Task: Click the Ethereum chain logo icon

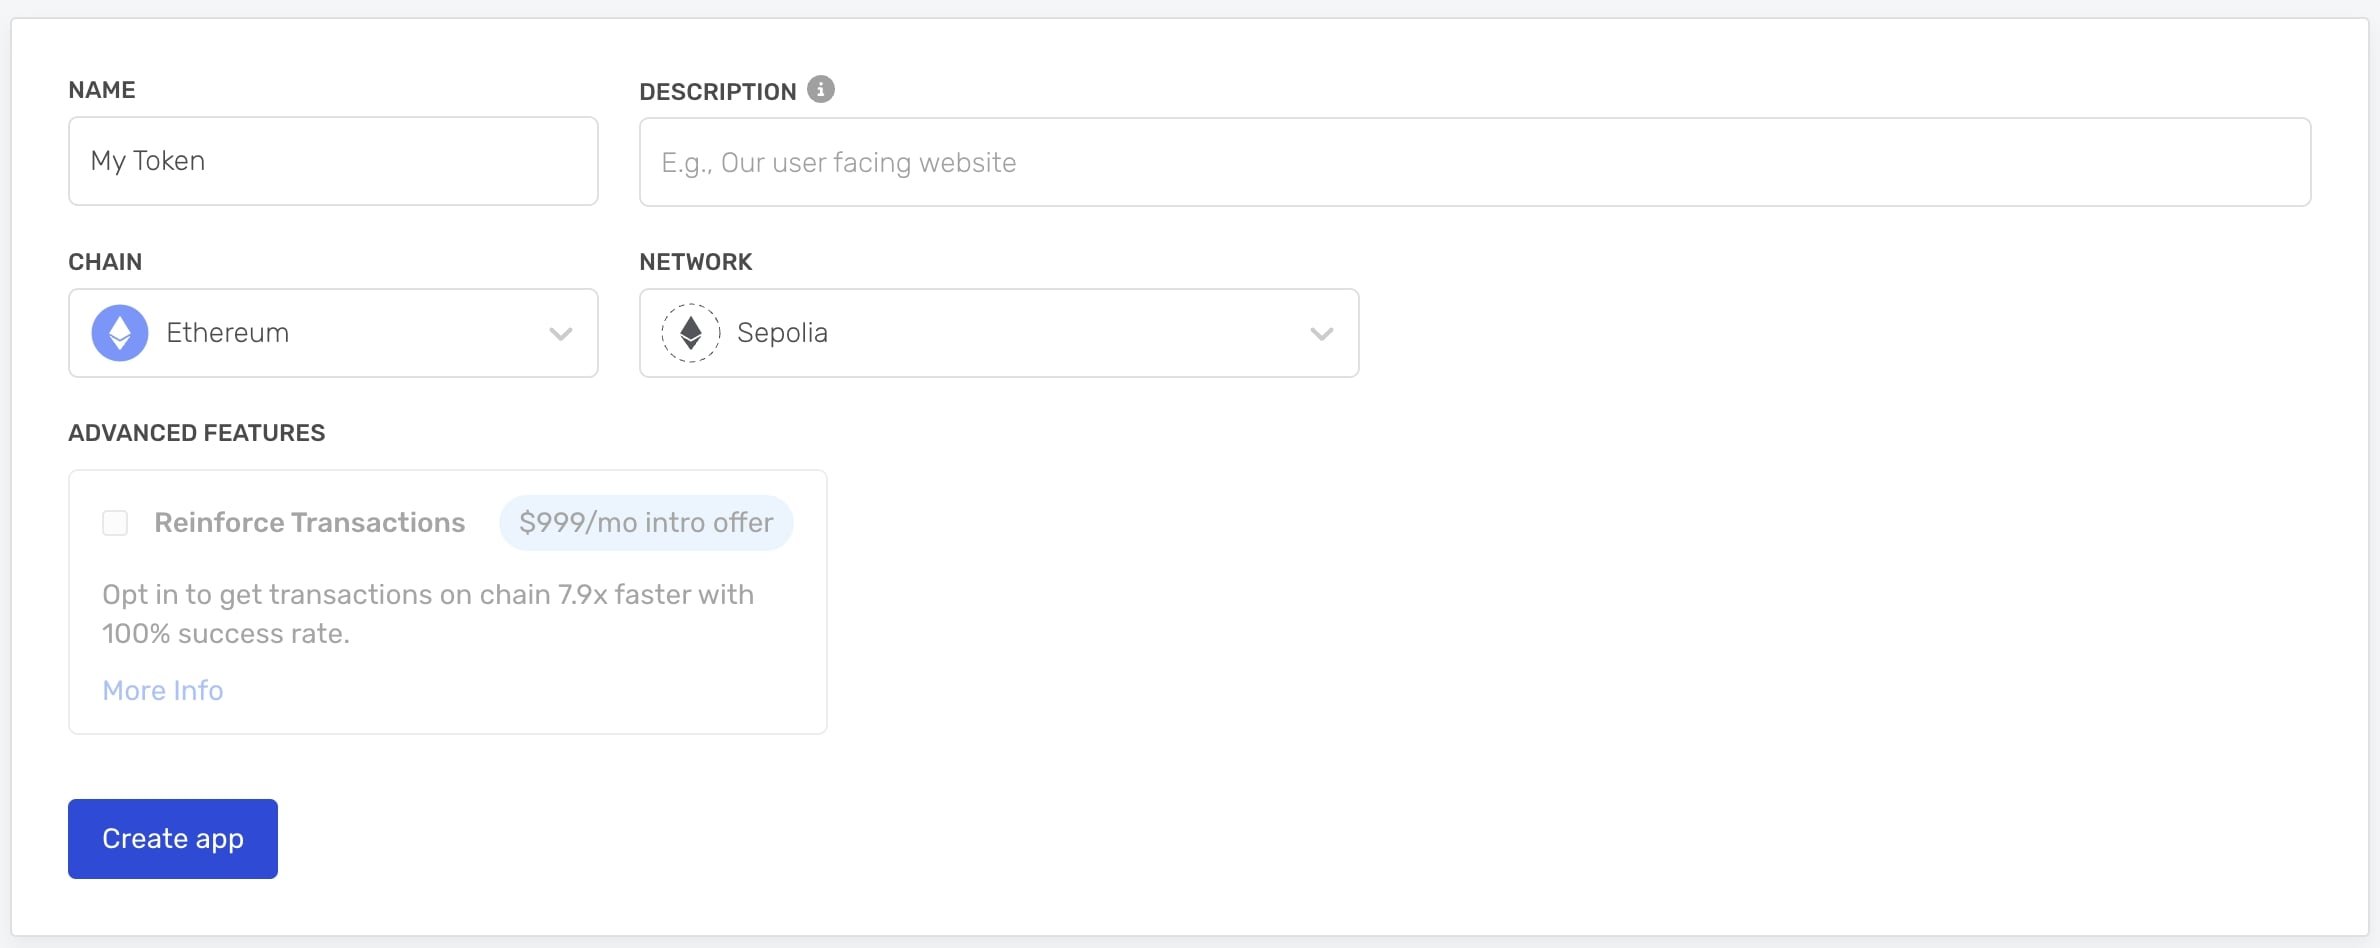Action: pyautogui.click(x=120, y=333)
